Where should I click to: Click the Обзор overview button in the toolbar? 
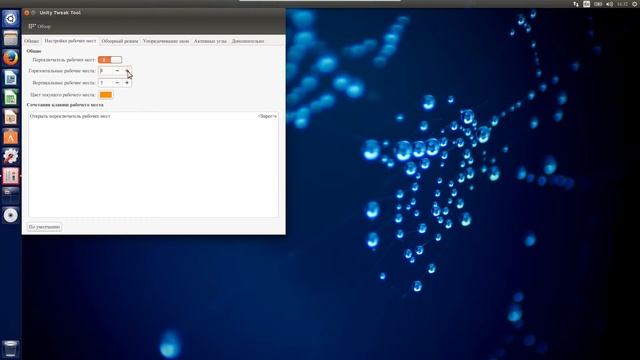[x=40, y=27]
